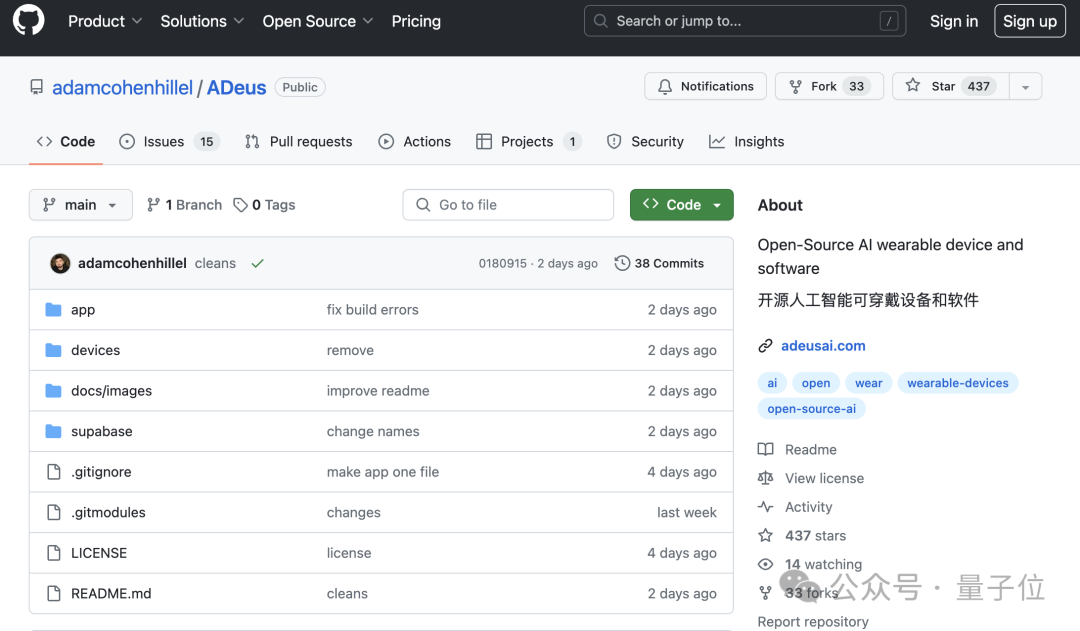Image resolution: width=1080 pixels, height=631 pixels.
Task: Click the devices folder icon
Action: (x=53, y=350)
